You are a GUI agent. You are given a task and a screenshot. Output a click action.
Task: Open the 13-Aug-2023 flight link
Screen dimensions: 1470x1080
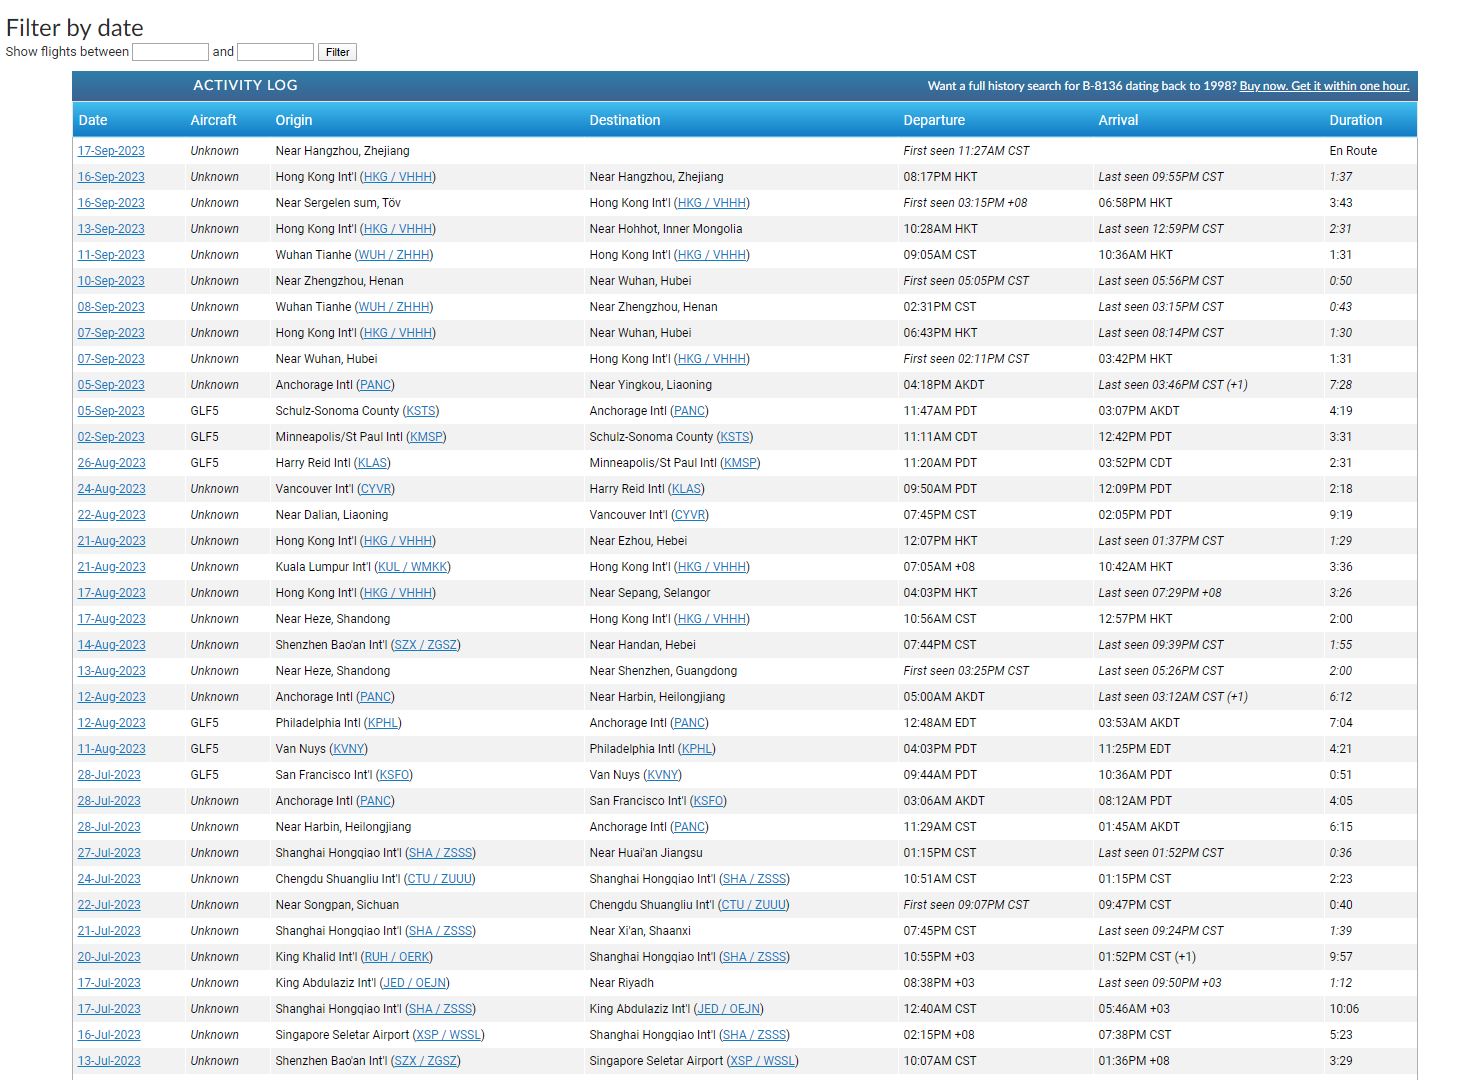pyautogui.click(x=112, y=671)
